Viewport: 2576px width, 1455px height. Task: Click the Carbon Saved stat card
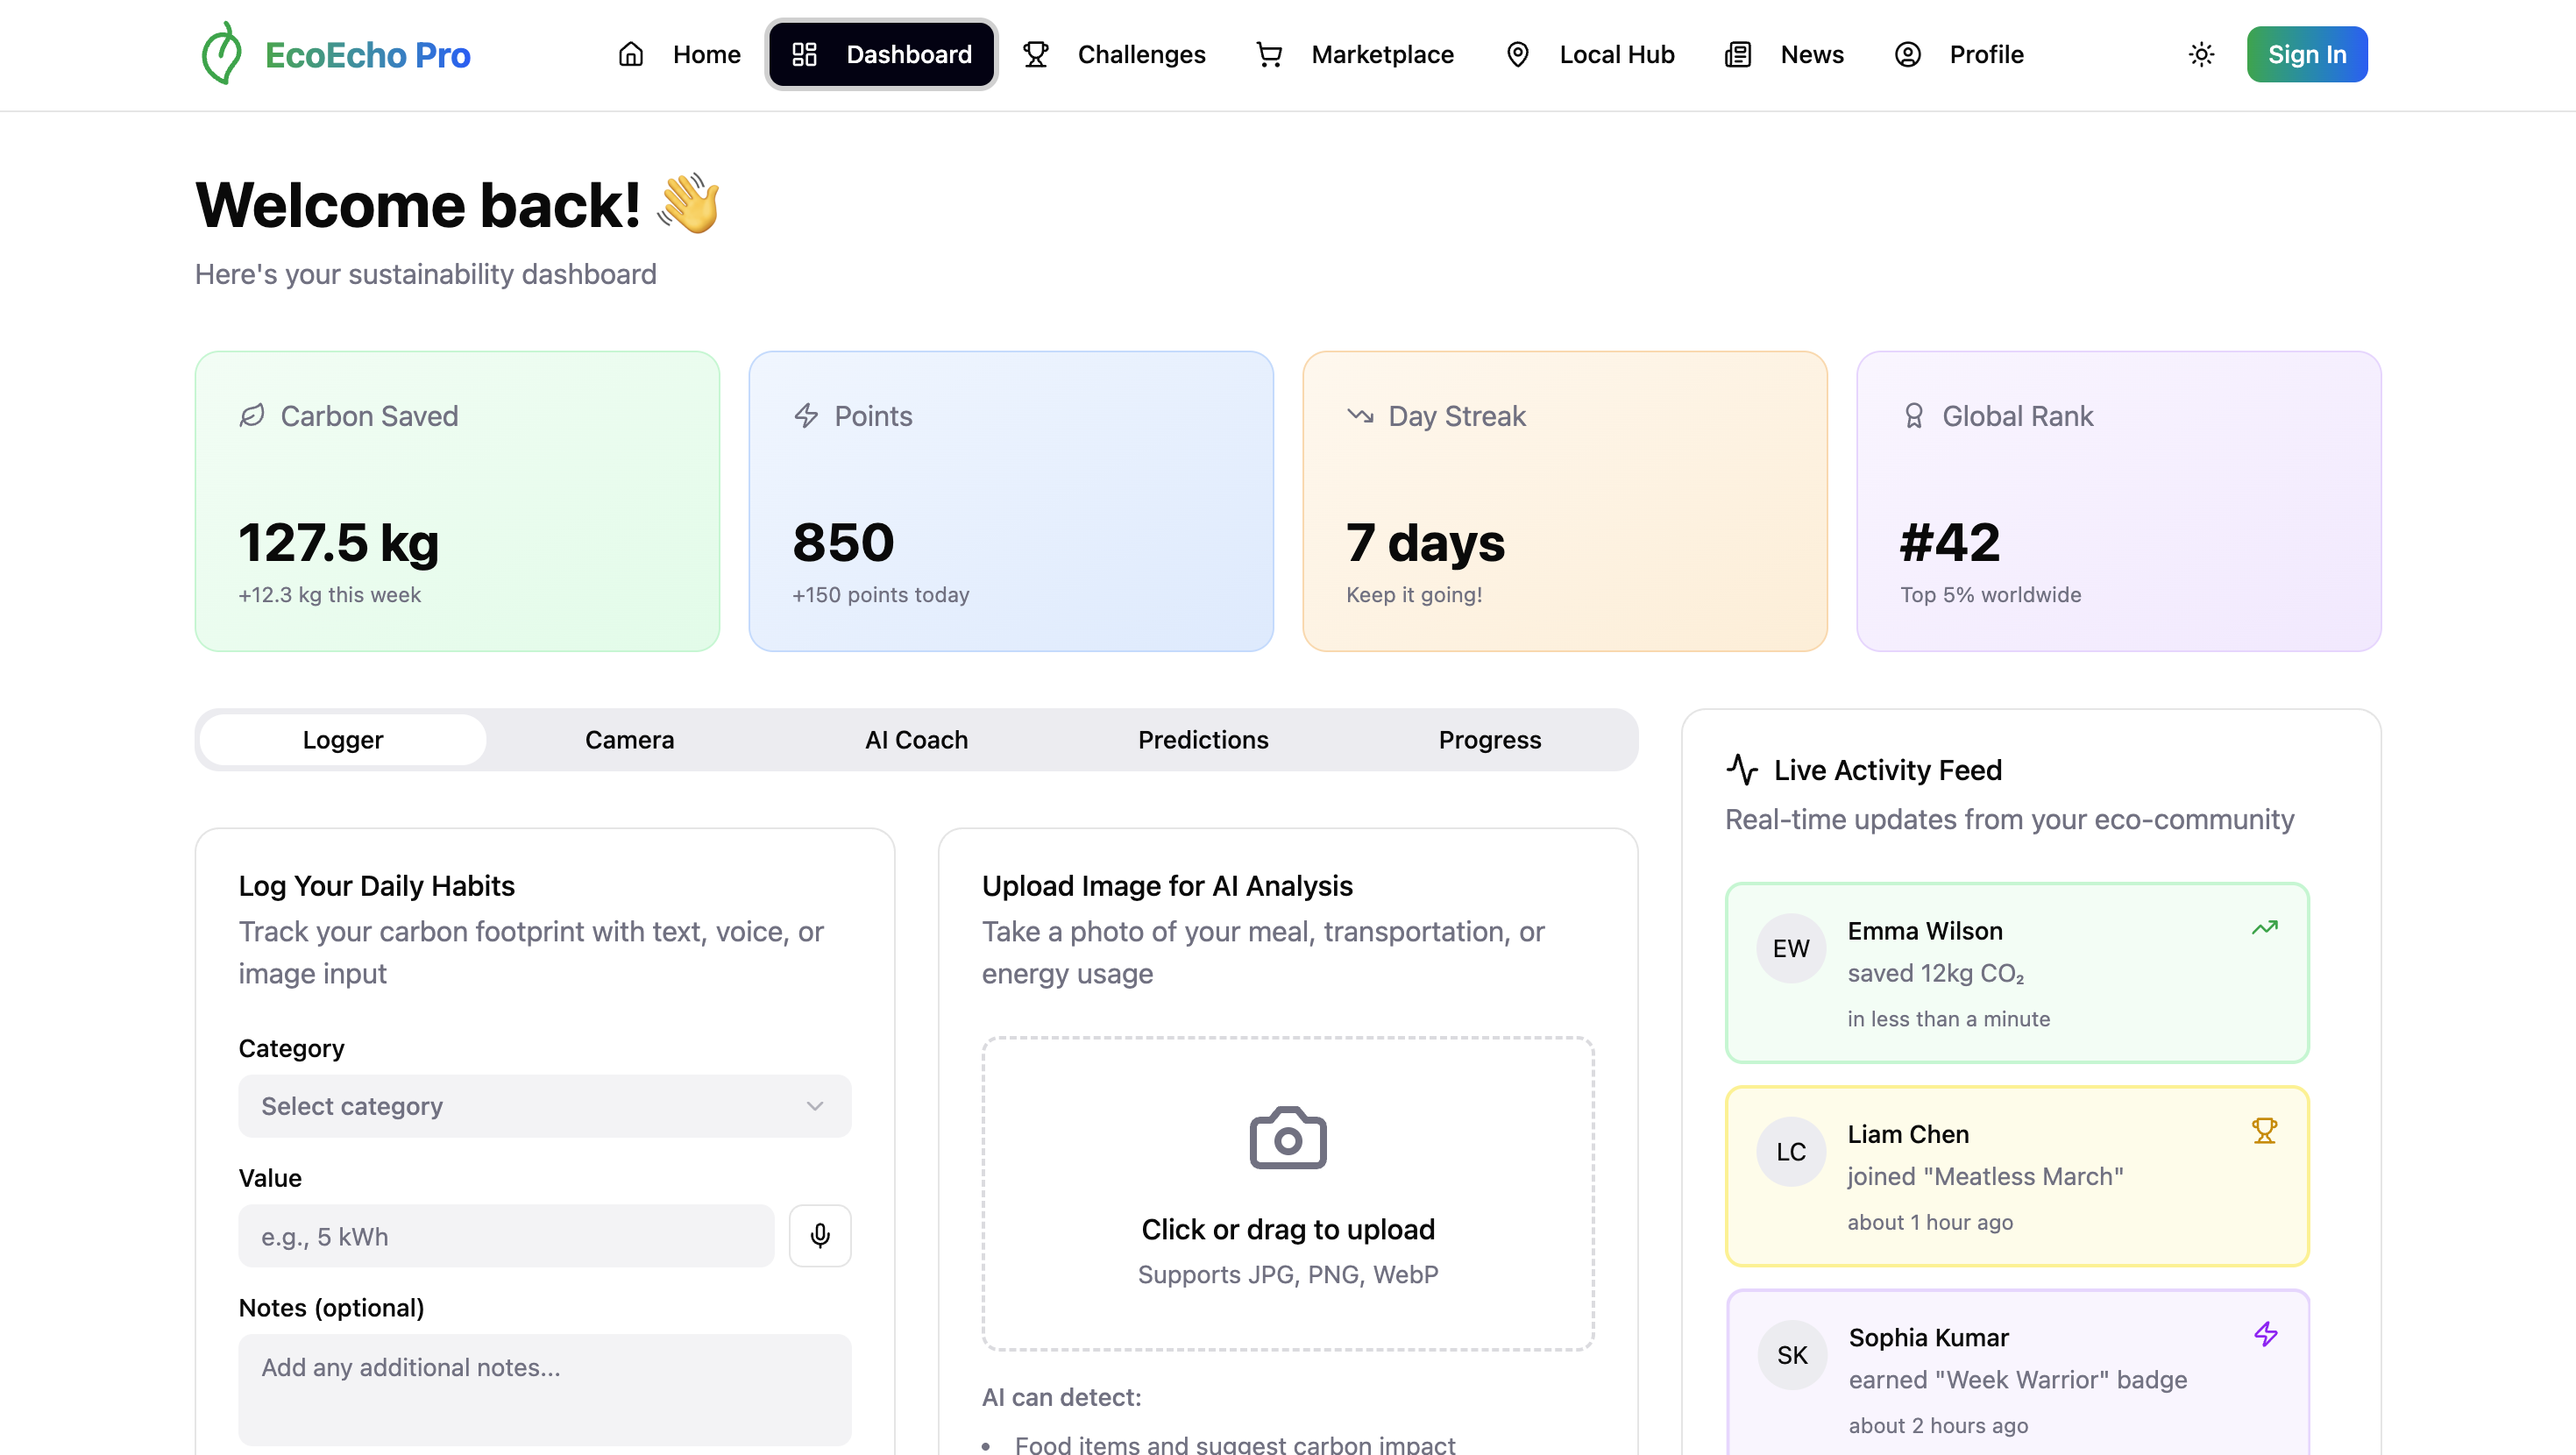[x=457, y=501]
